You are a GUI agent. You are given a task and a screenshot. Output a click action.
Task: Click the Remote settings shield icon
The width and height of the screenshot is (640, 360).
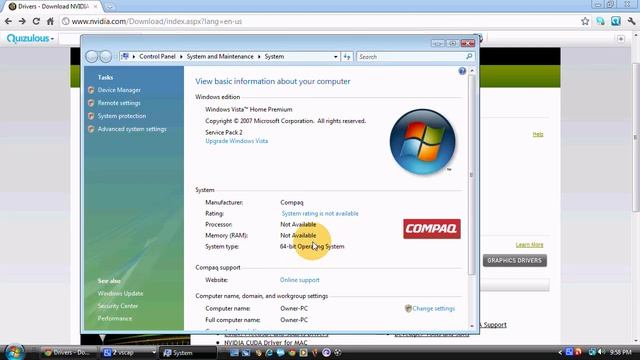pos(91,103)
